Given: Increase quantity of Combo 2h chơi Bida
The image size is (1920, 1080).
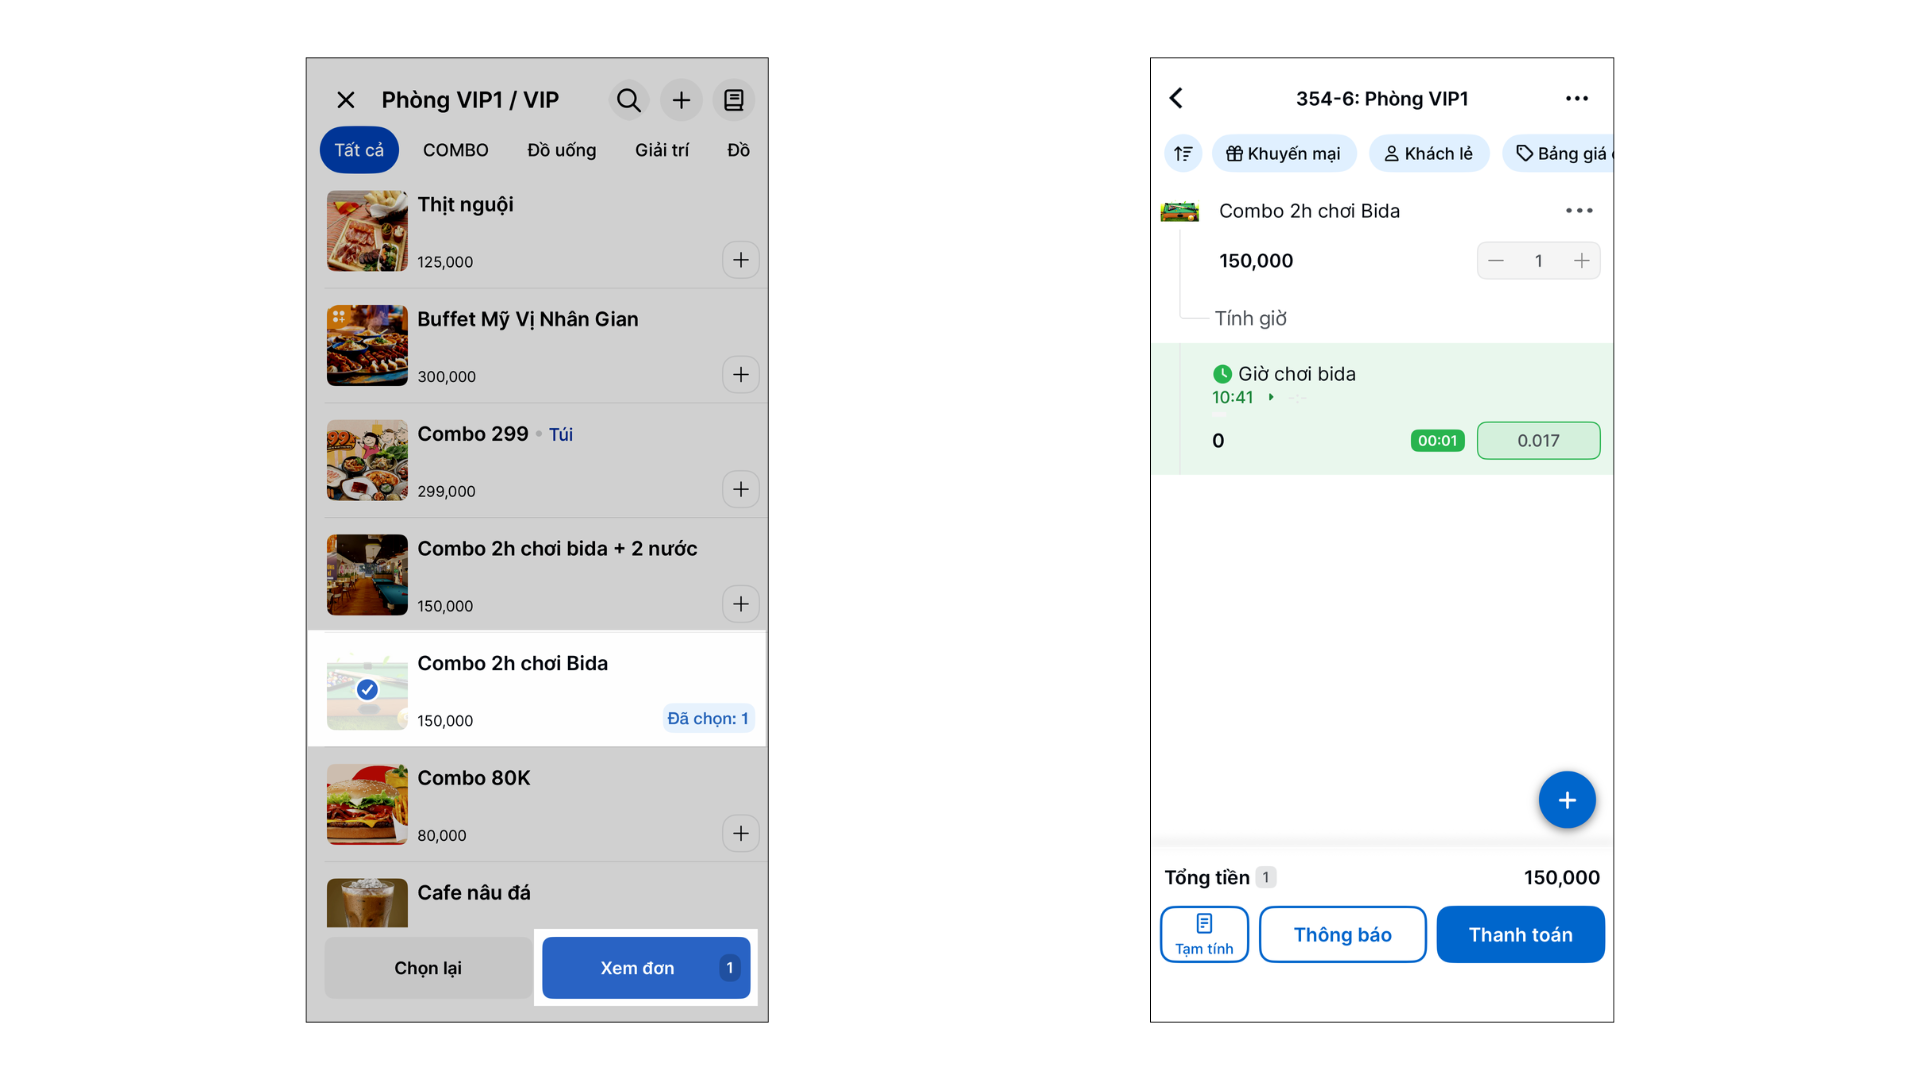Looking at the screenshot, I should pos(1581,261).
